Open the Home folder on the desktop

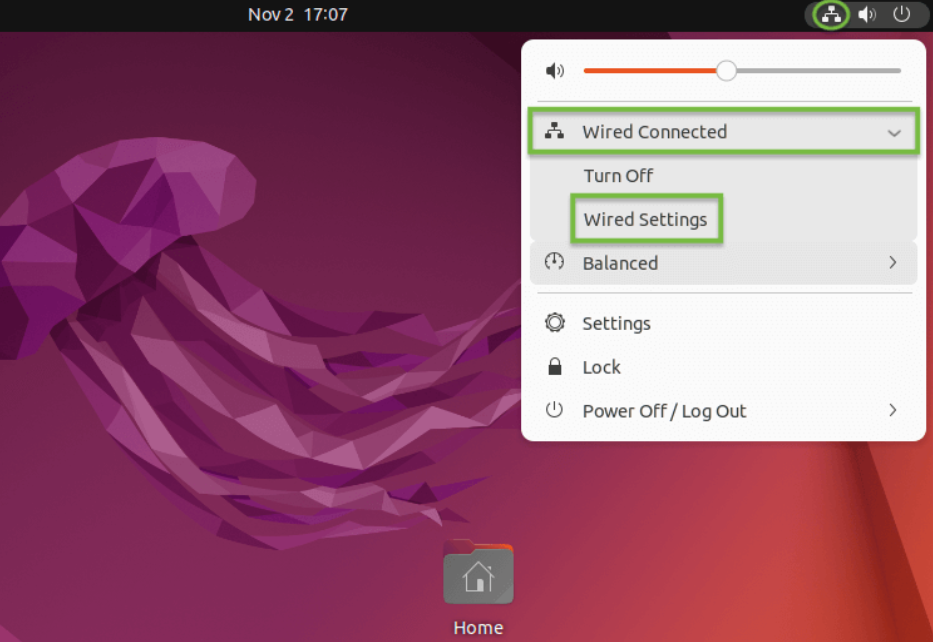tap(478, 573)
